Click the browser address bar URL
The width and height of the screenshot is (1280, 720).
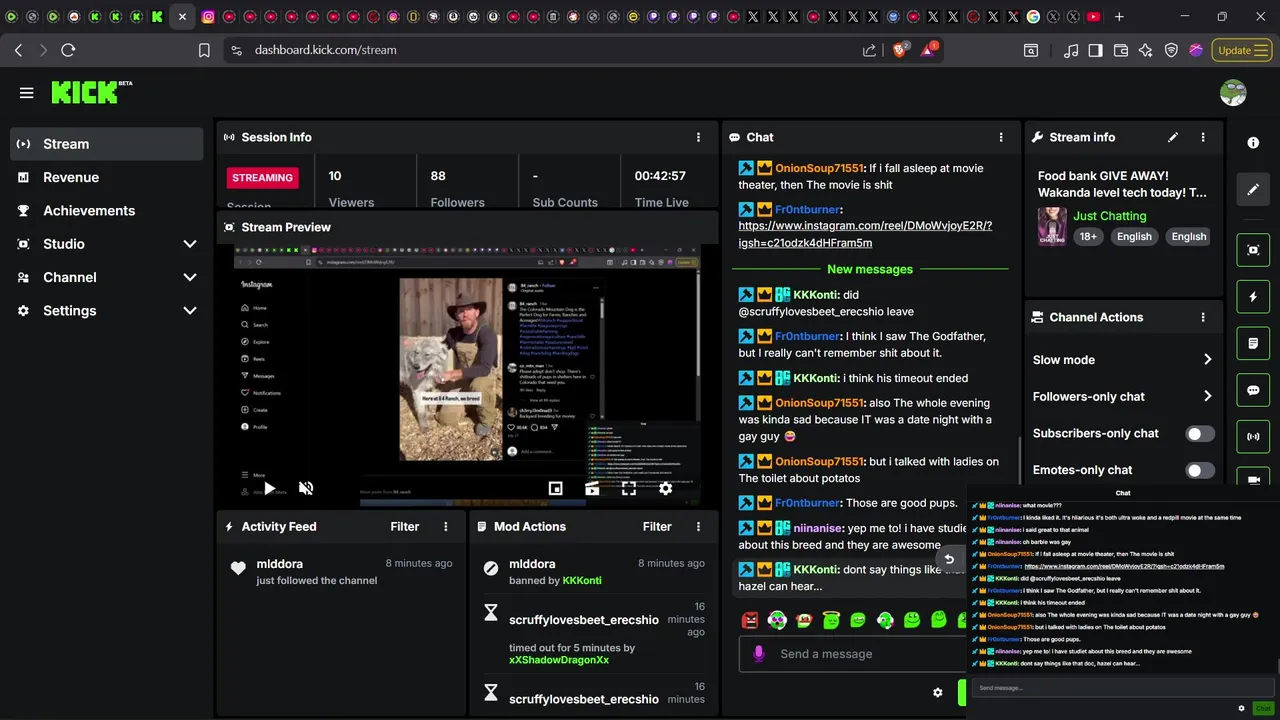click(x=325, y=50)
